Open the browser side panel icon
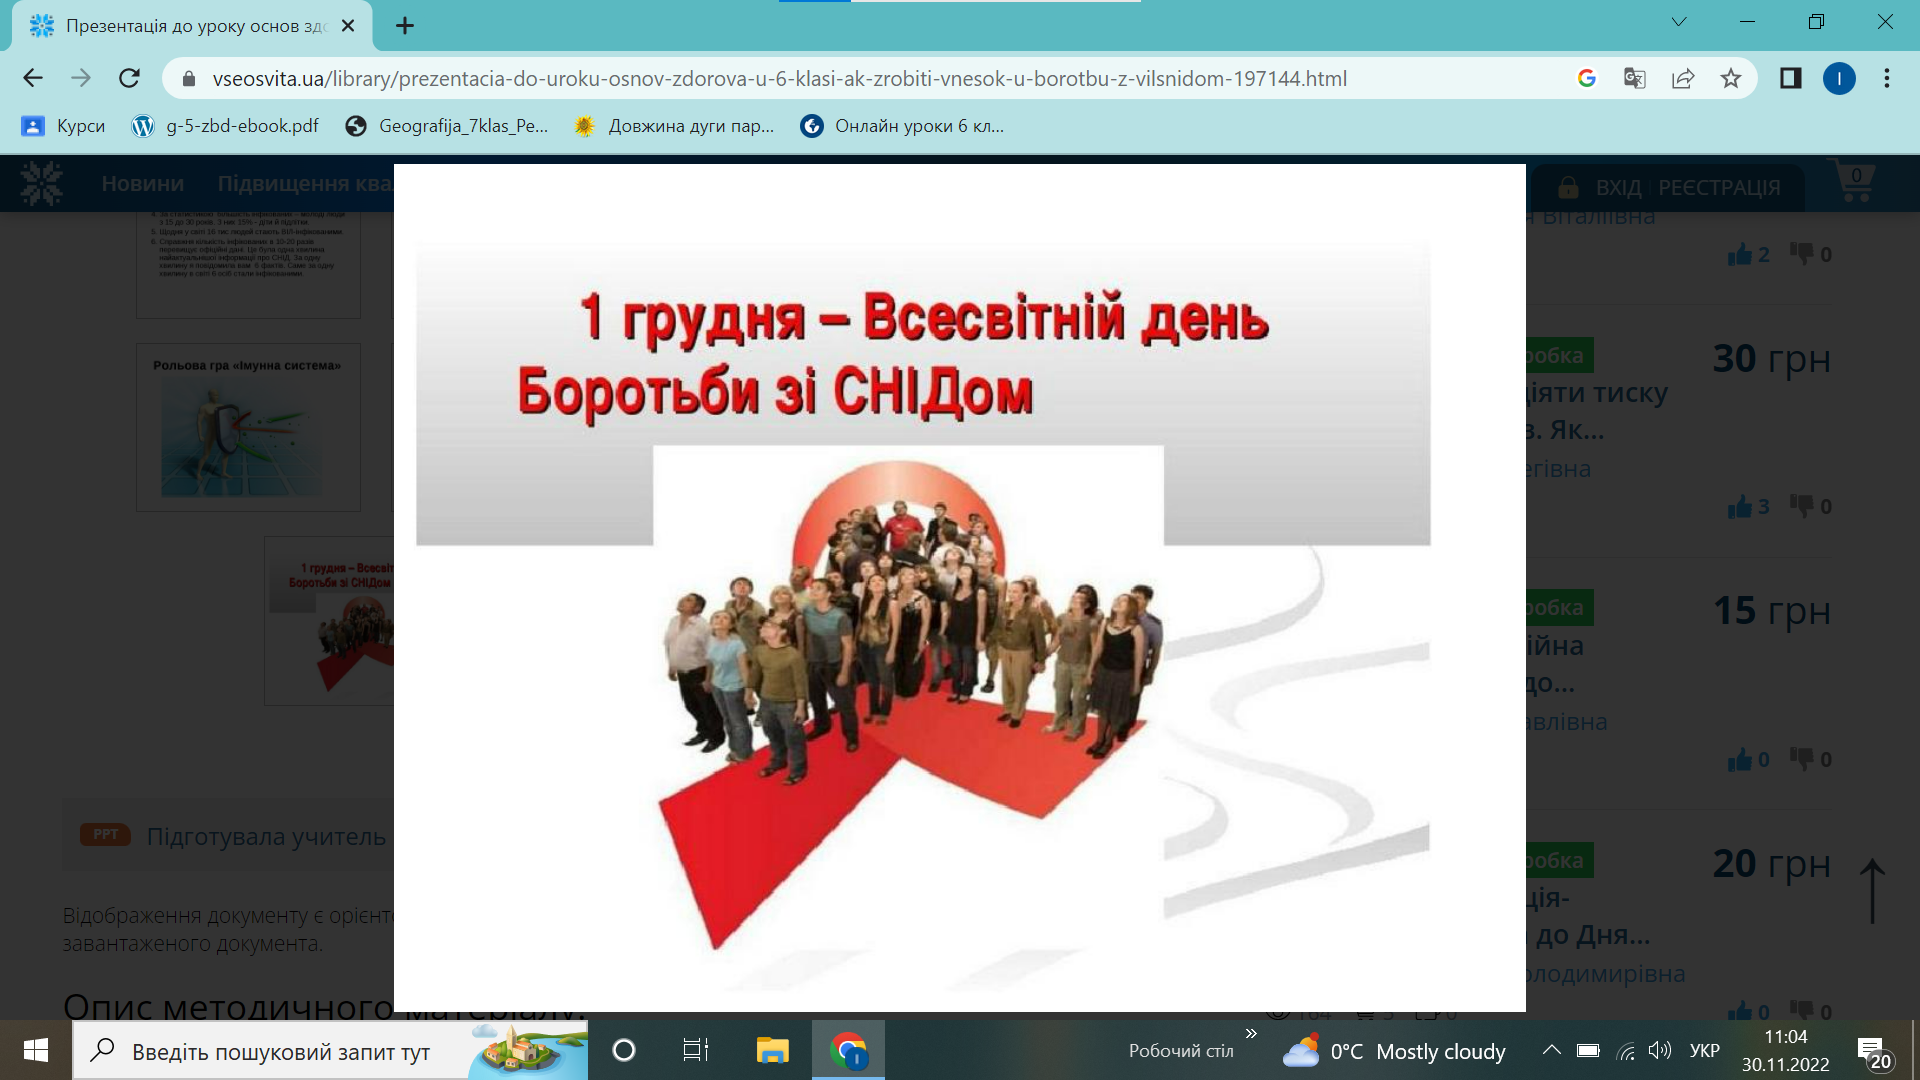The height and width of the screenshot is (1080, 1920). pos(1790,78)
